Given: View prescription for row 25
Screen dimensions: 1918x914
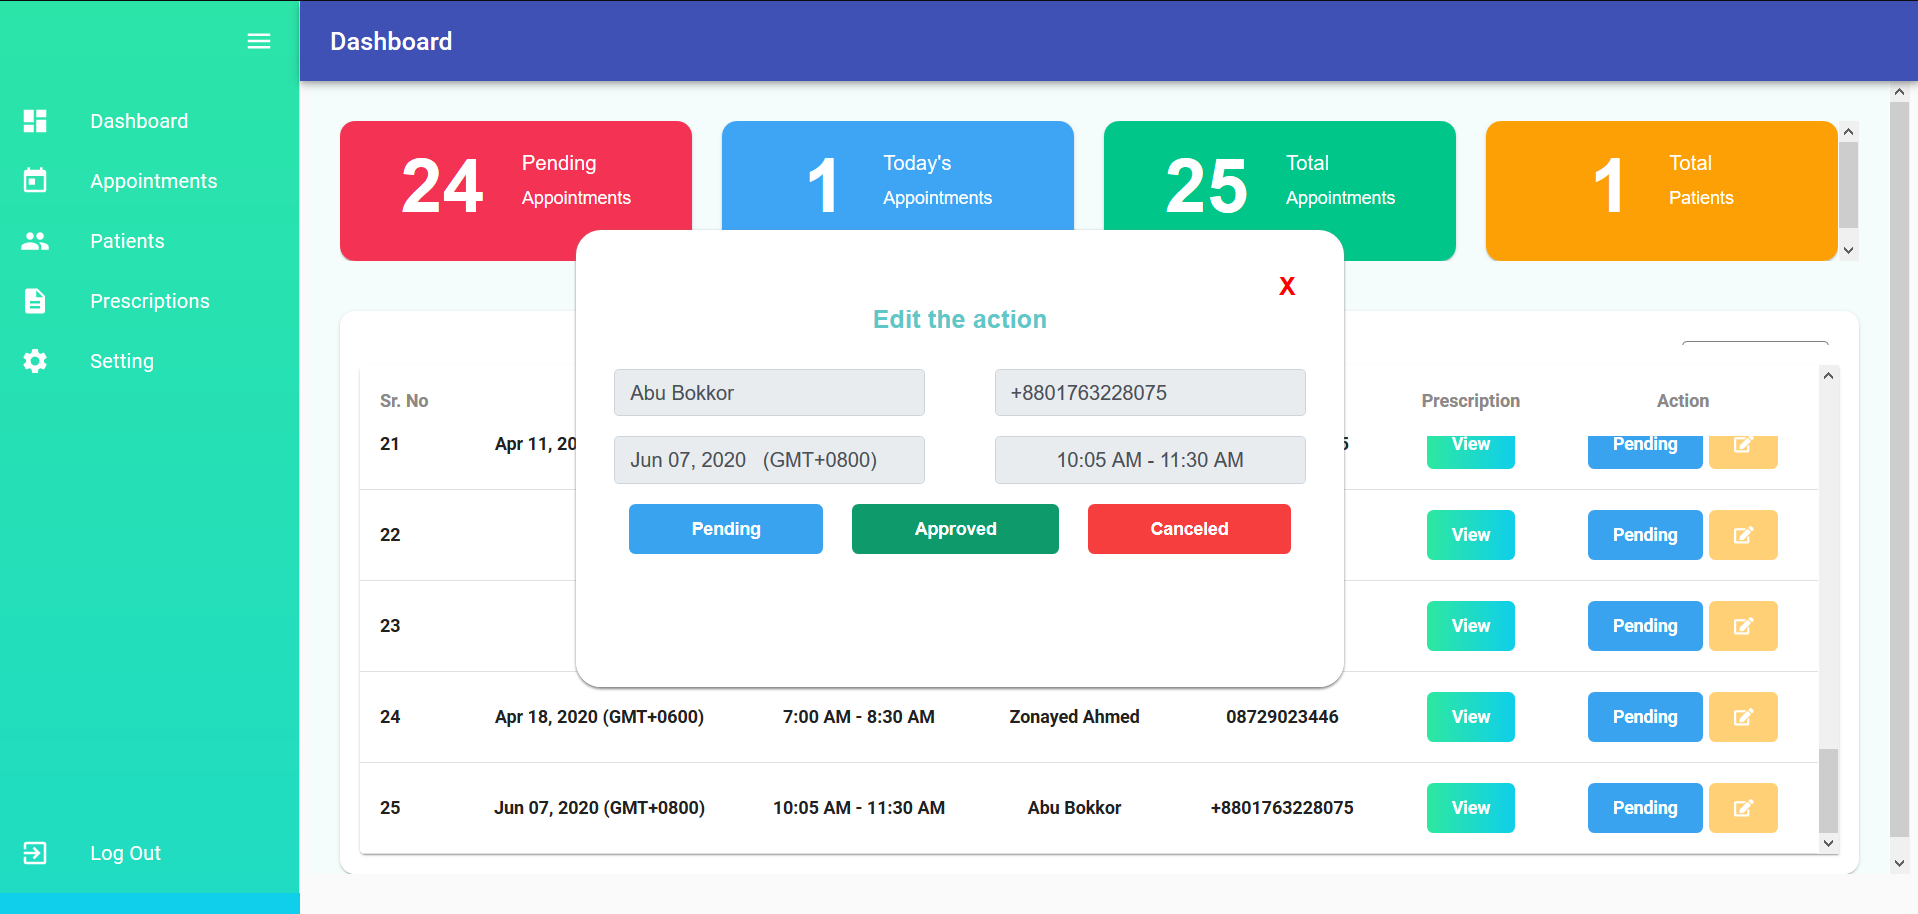Looking at the screenshot, I should (1471, 808).
